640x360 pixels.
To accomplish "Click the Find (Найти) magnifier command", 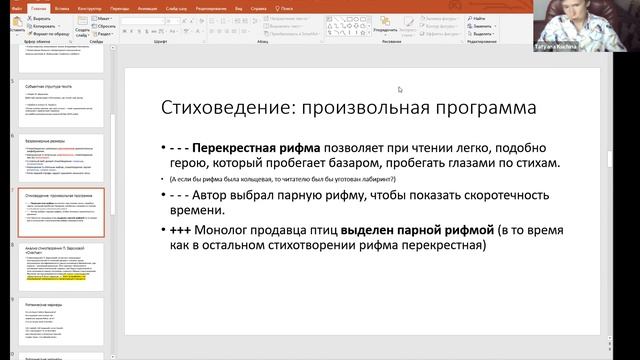I will point(476,18).
